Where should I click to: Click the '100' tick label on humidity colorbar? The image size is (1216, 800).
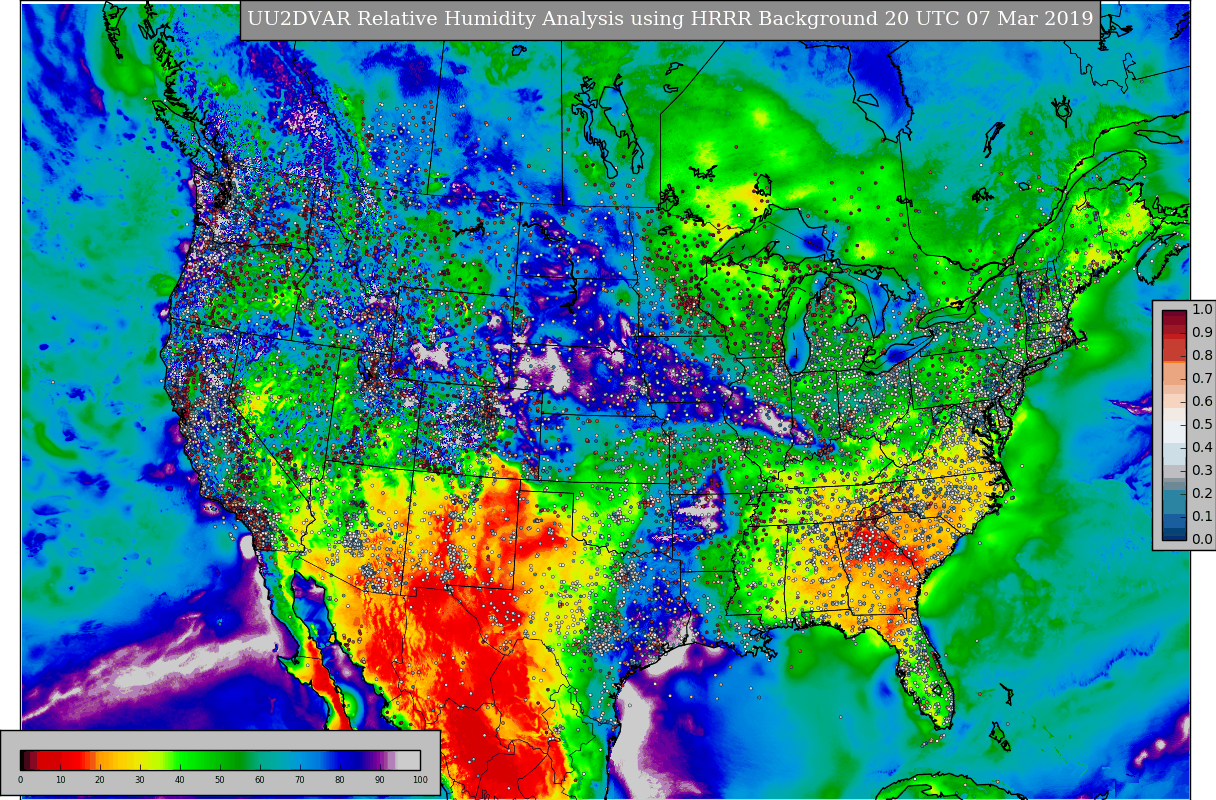click(420, 780)
